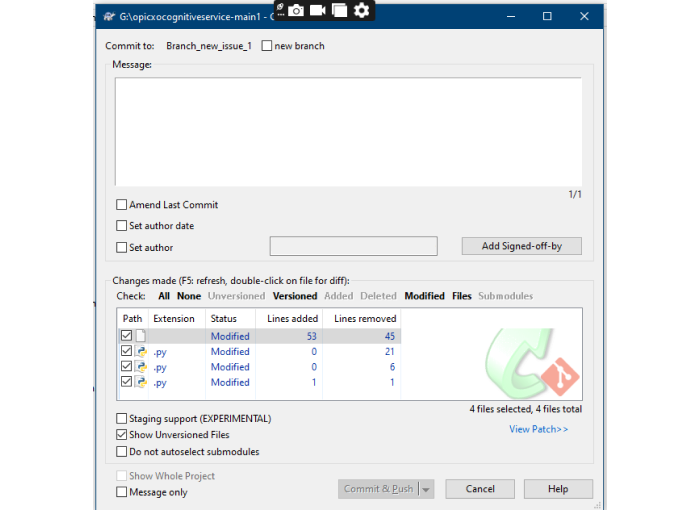Uncheck the file with 53 lines added
Viewport: 700px width, 510px height.
click(126, 335)
